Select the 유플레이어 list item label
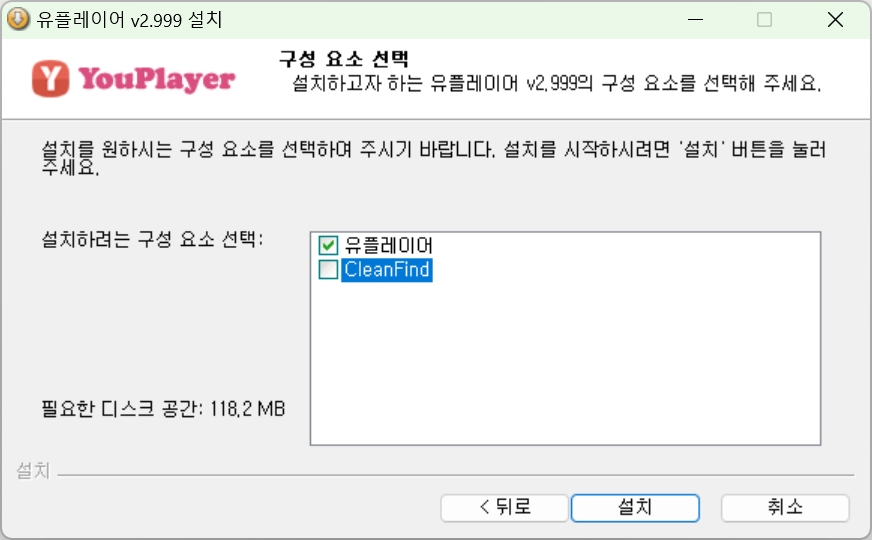This screenshot has height=540, width=872. [x=388, y=245]
